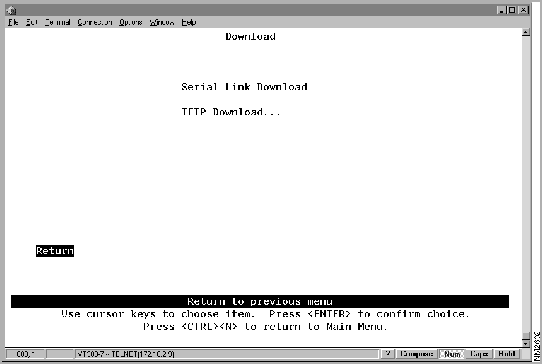Click the Num status indicator

(452, 354)
